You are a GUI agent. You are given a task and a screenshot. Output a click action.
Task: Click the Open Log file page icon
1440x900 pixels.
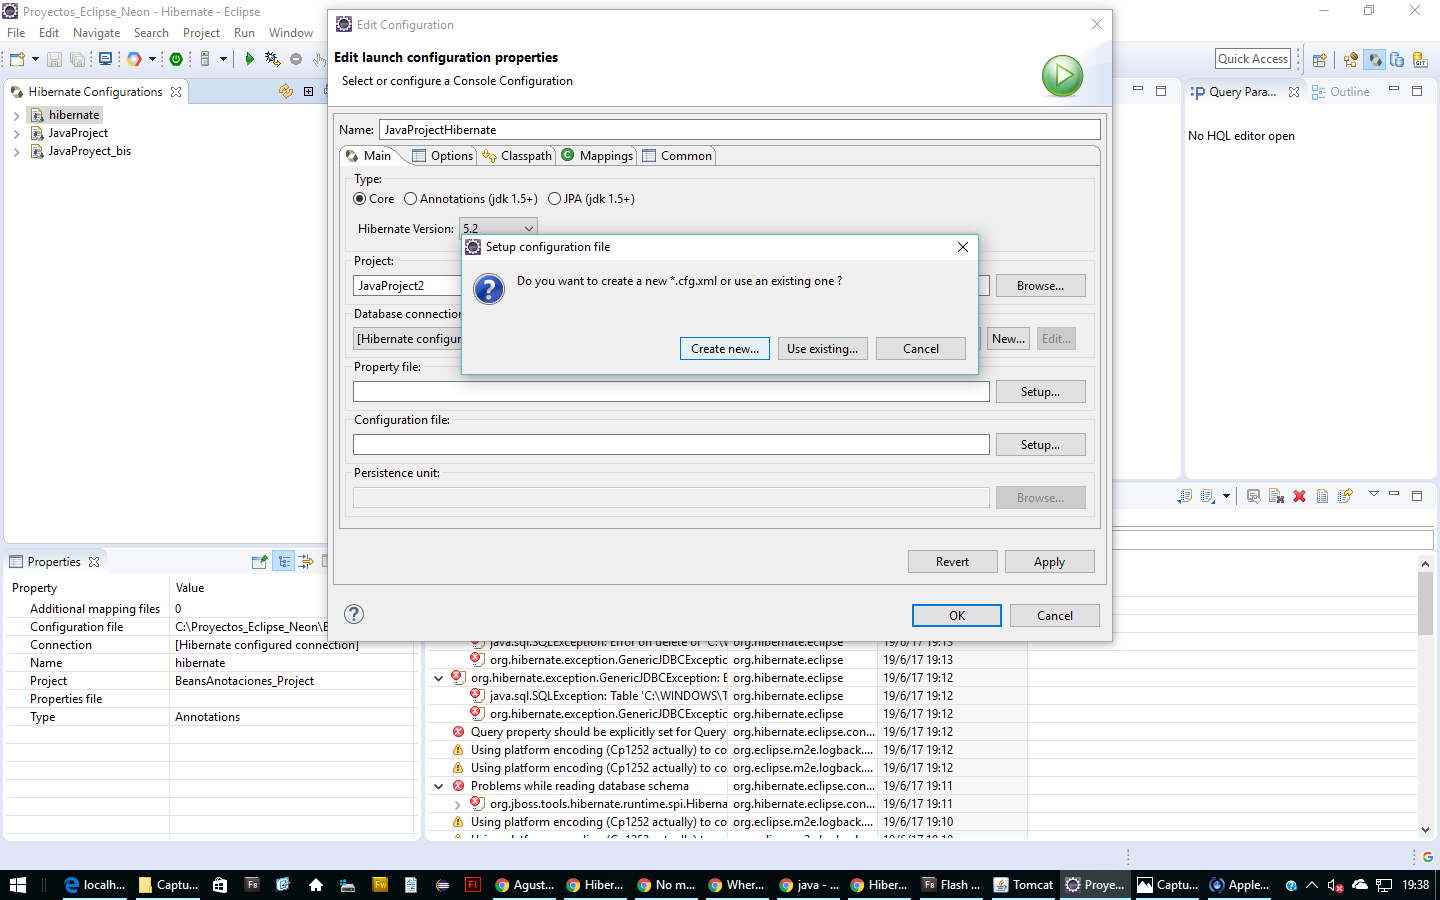pyautogui.click(x=1322, y=496)
